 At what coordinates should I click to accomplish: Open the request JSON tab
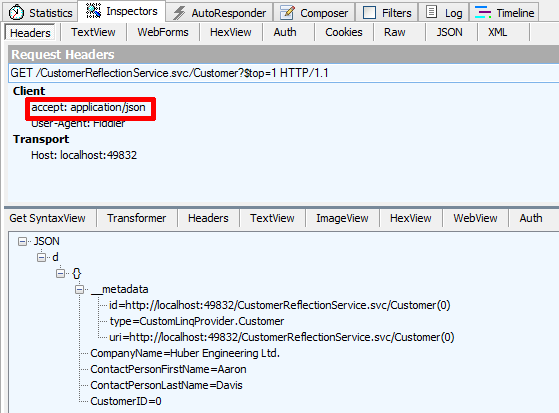click(449, 32)
